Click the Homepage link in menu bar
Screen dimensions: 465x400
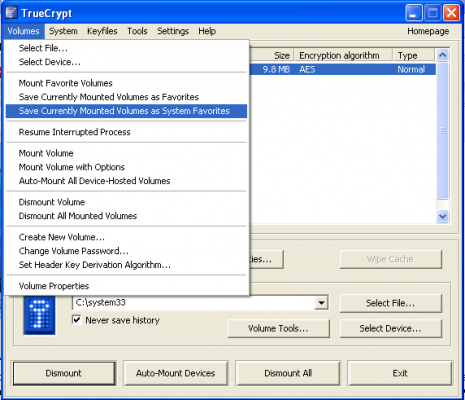[x=428, y=31]
